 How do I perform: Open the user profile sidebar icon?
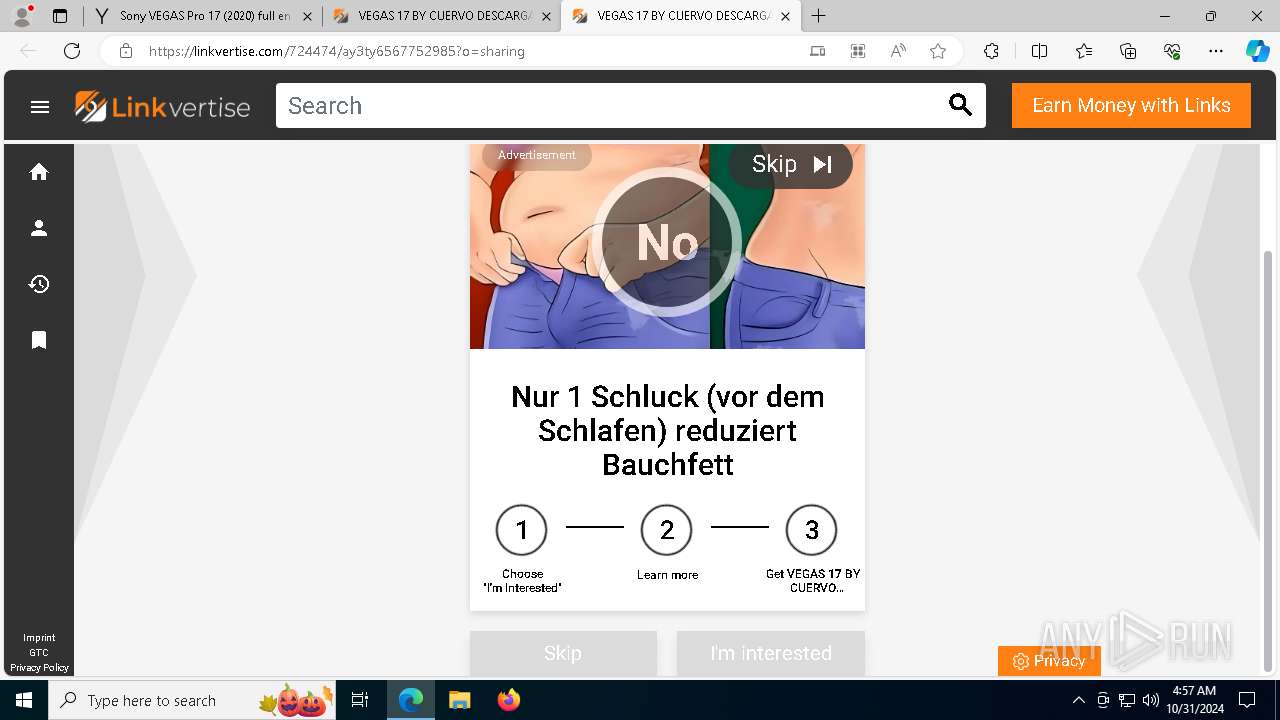pyautogui.click(x=39, y=228)
